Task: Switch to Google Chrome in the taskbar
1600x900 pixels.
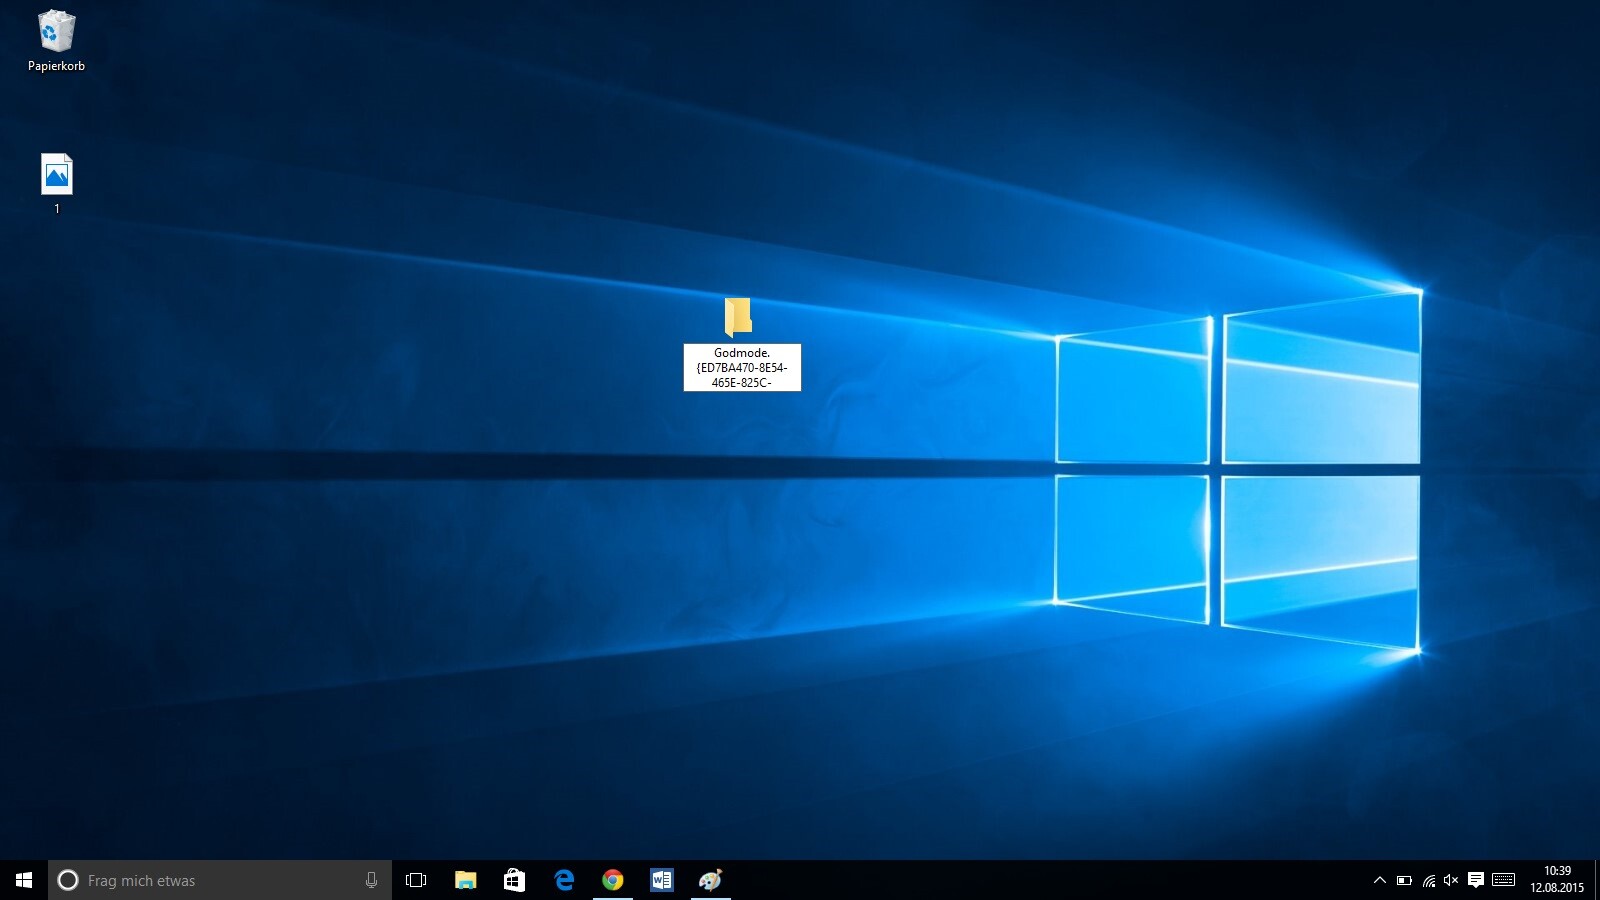Action: pos(613,880)
